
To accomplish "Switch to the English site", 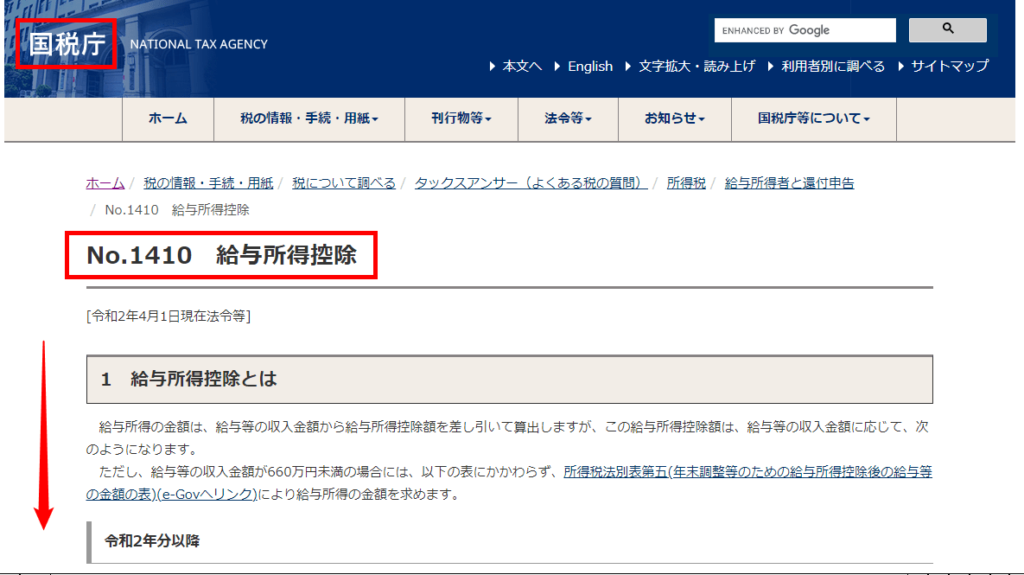I will pos(590,66).
